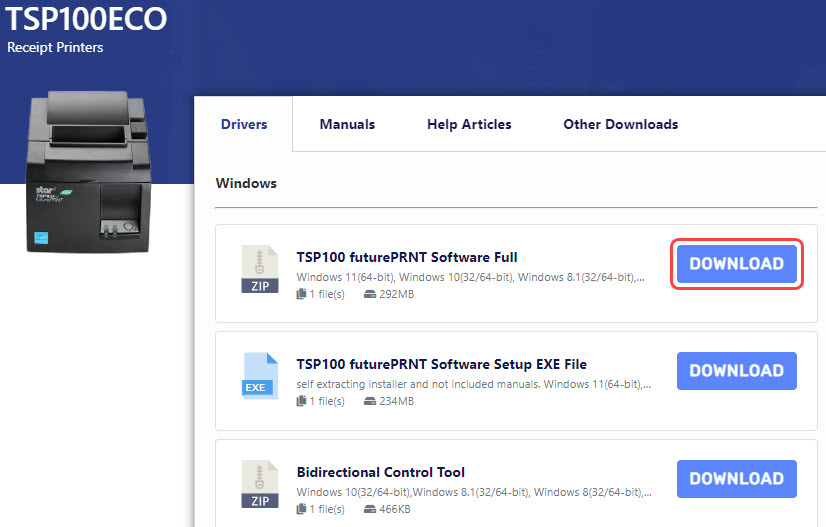Download the Bidirectional Control Tool
826x527 pixels.
pos(736,479)
